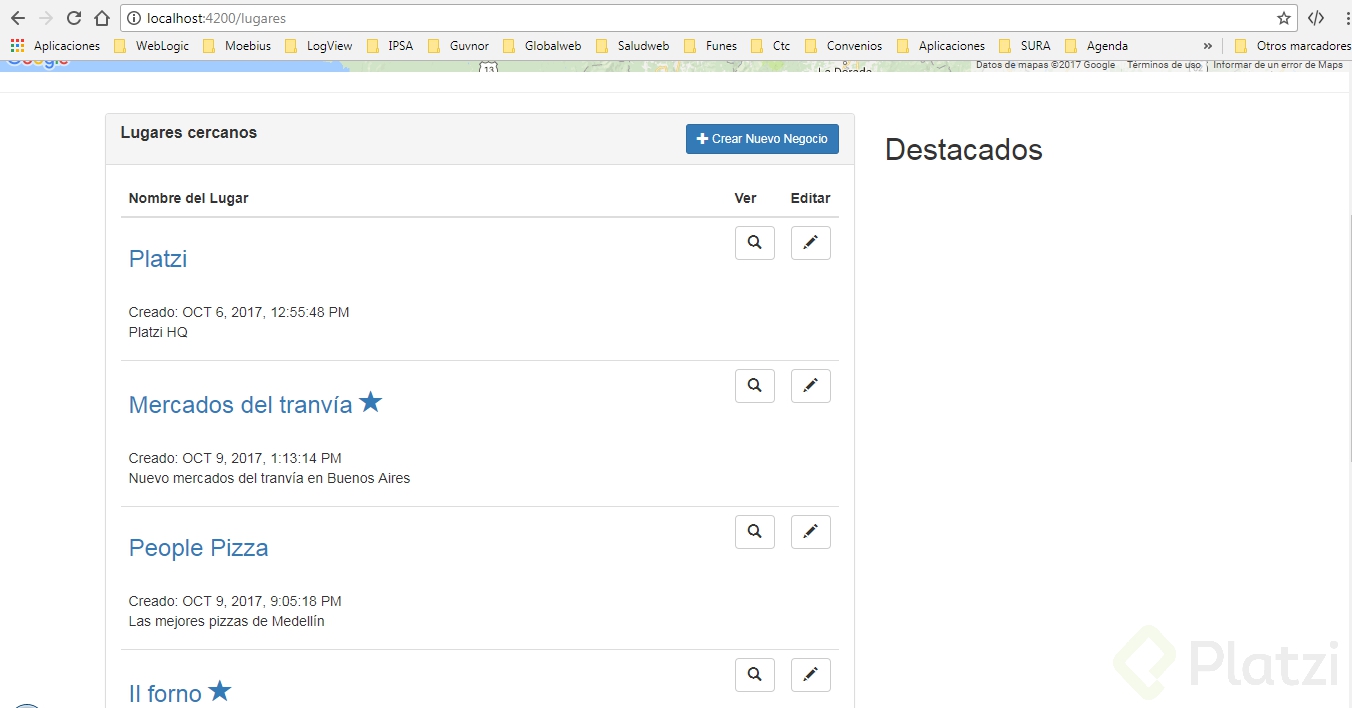
Task: Open the Moebius bookmark folder
Action: [x=237, y=46]
